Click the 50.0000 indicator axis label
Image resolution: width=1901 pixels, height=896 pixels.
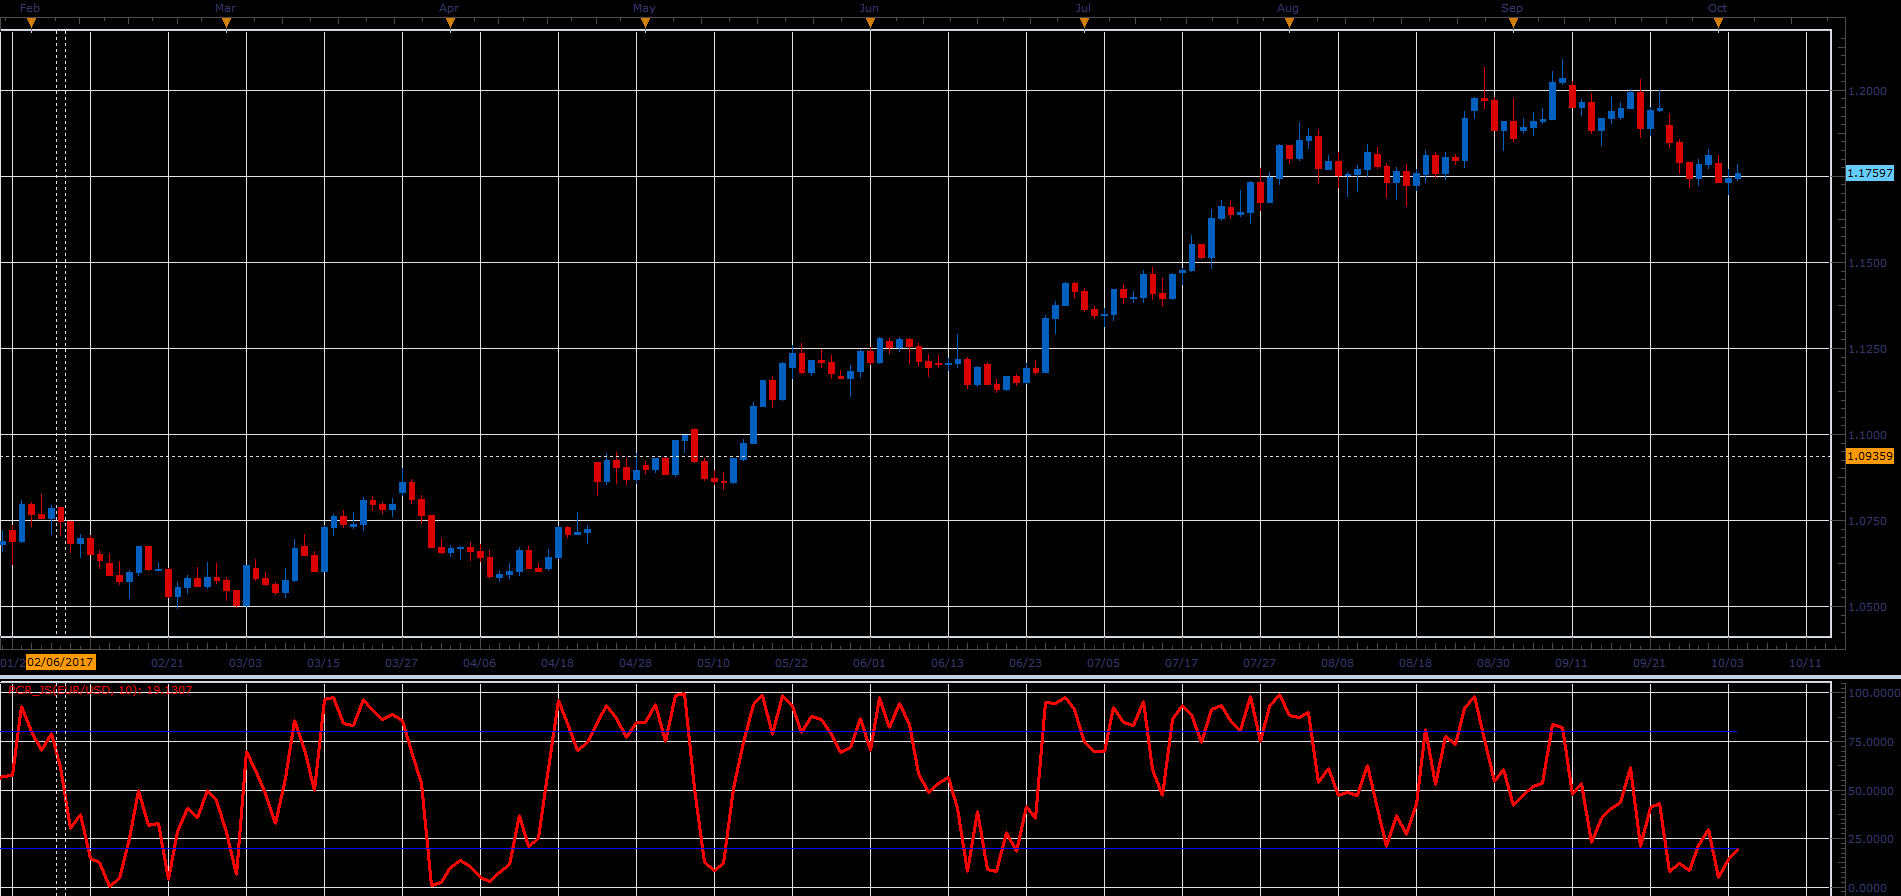[1872, 791]
